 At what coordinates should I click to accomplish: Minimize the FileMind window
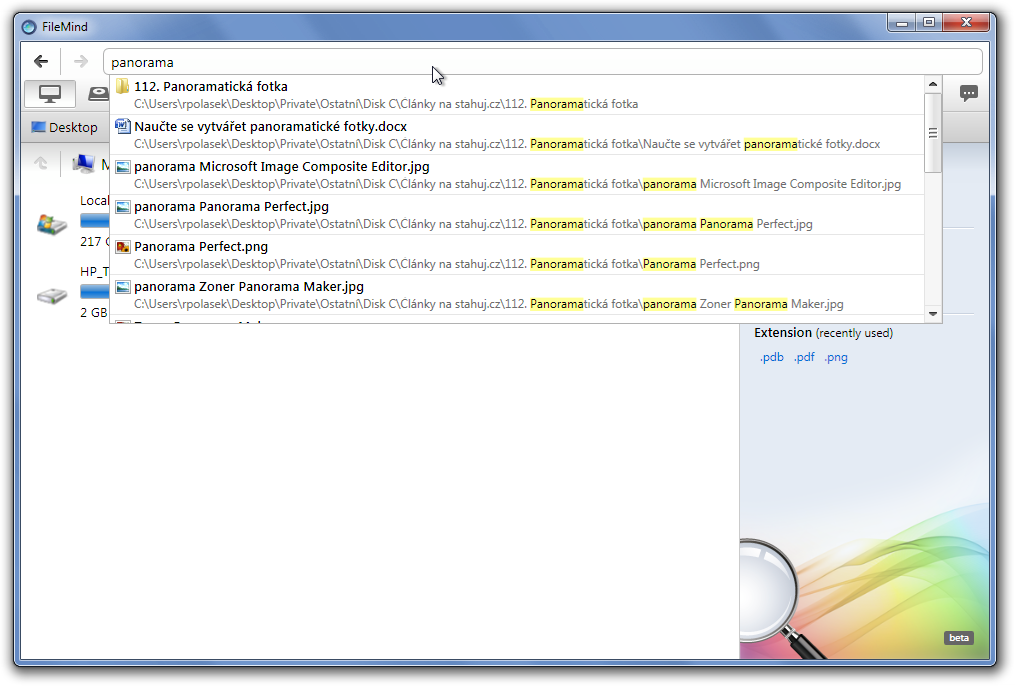[x=902, y=23]
